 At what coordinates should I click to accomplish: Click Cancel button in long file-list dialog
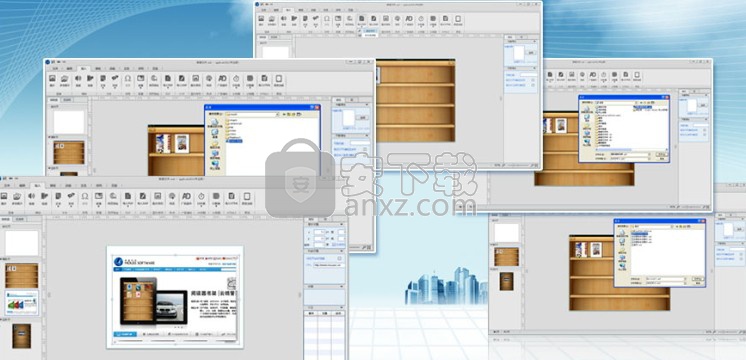tap(661, 158)
